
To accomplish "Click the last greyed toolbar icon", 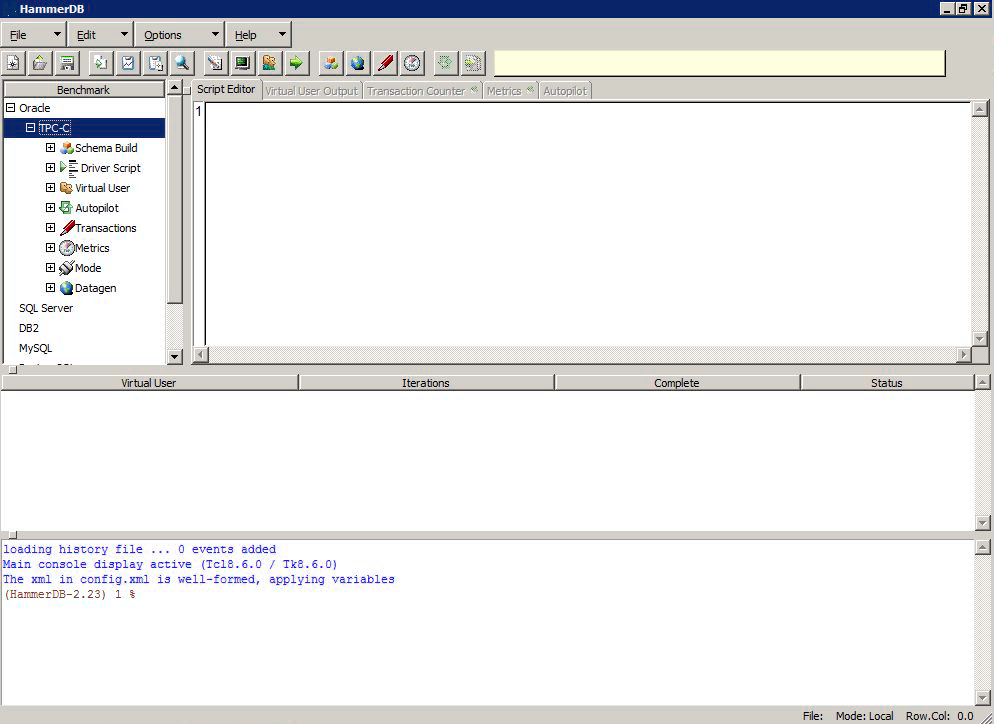I will 472,63.
